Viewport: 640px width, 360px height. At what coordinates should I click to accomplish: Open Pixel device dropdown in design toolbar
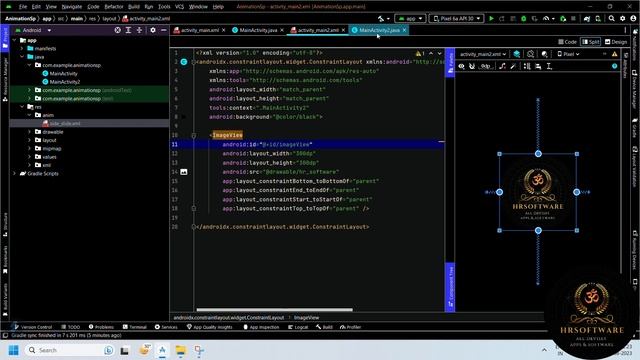568,54
